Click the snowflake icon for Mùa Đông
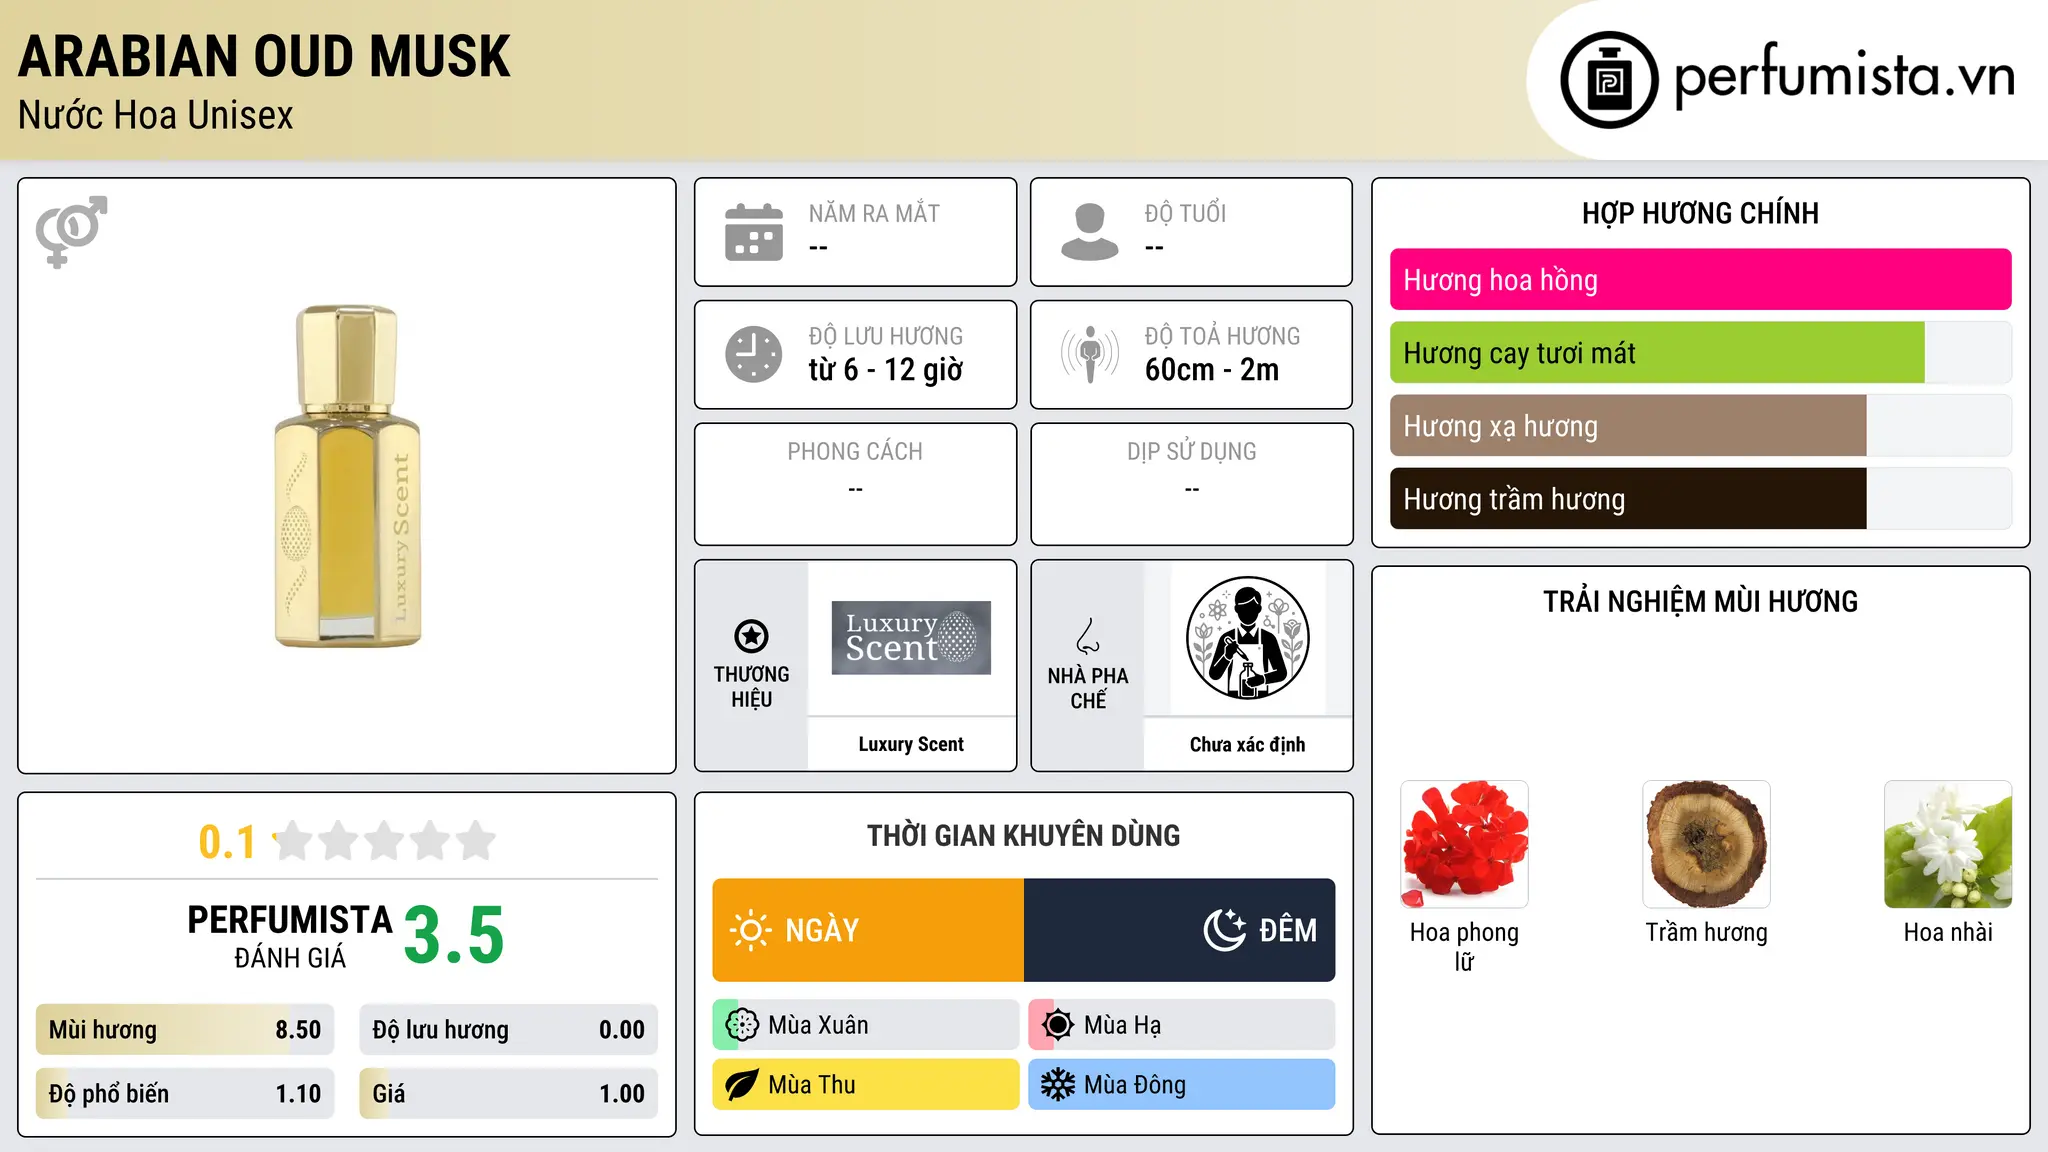This screenshot has height=1152, width=2048. point(1057,1085)
